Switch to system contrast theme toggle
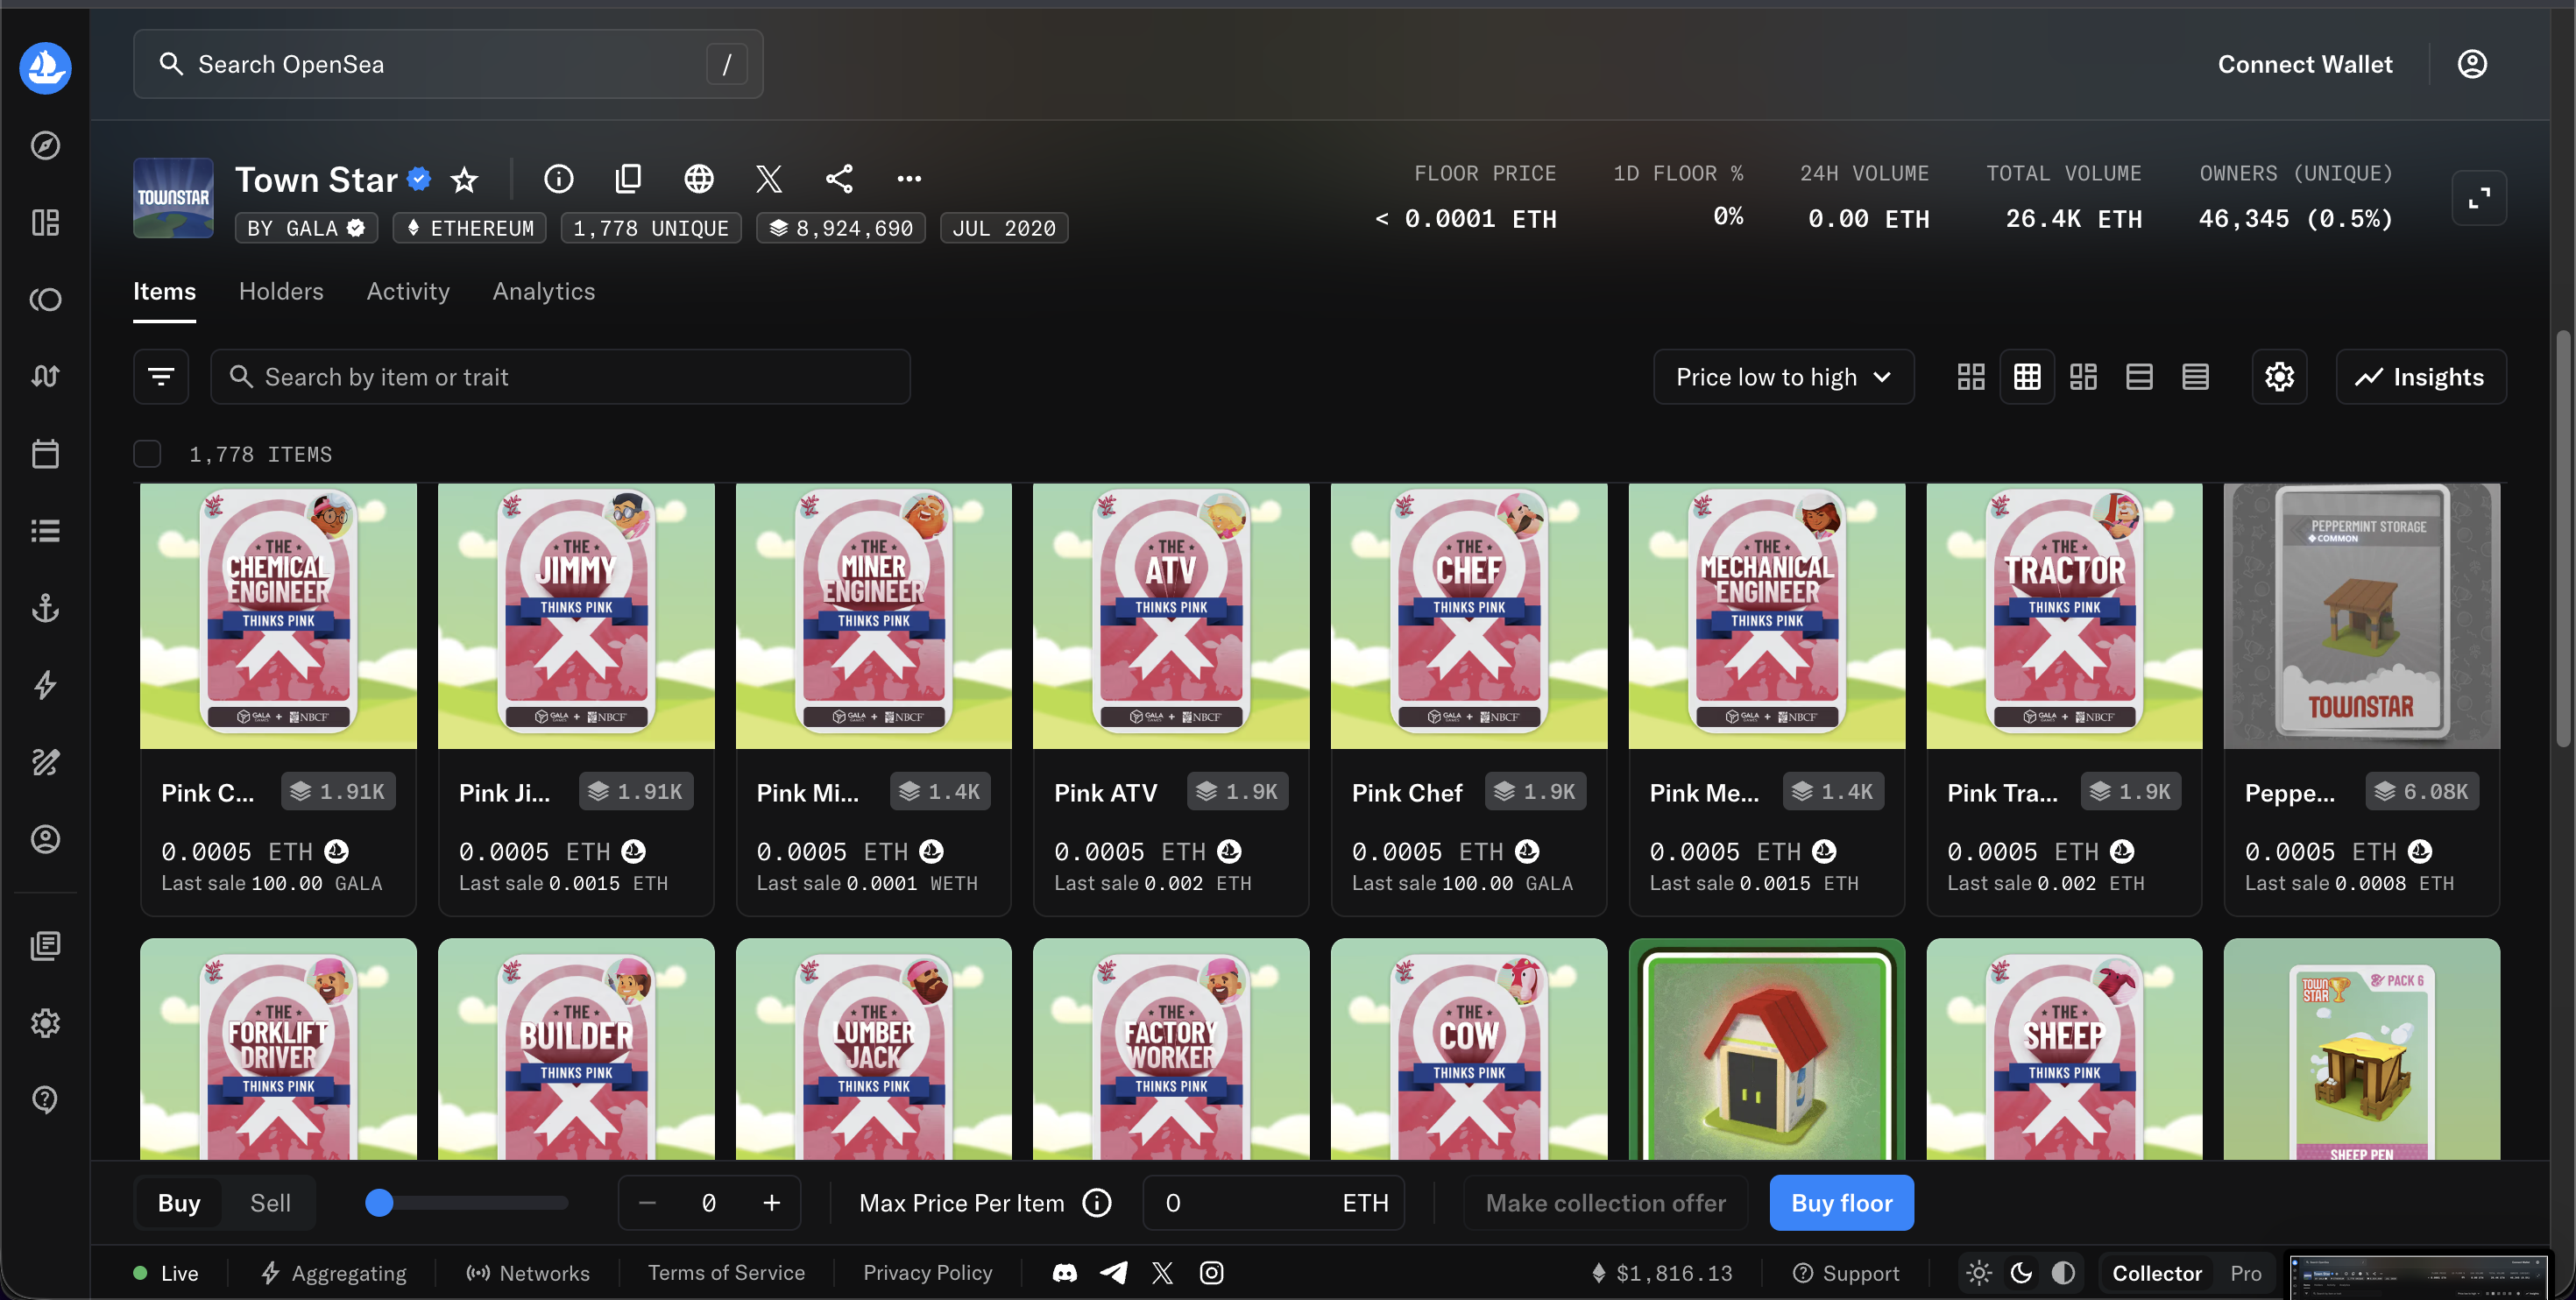This screenshot has height=1300, width=2576. [x=2063, y=1273]
